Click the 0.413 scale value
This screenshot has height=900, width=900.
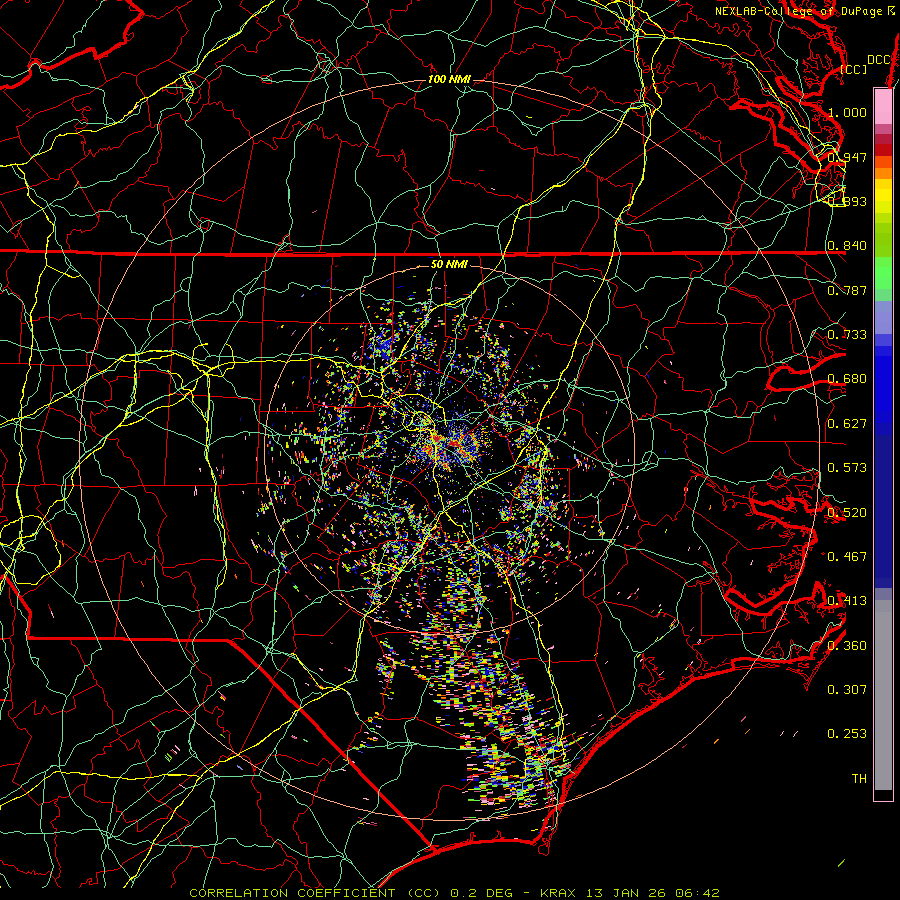(x=847, y=601)
